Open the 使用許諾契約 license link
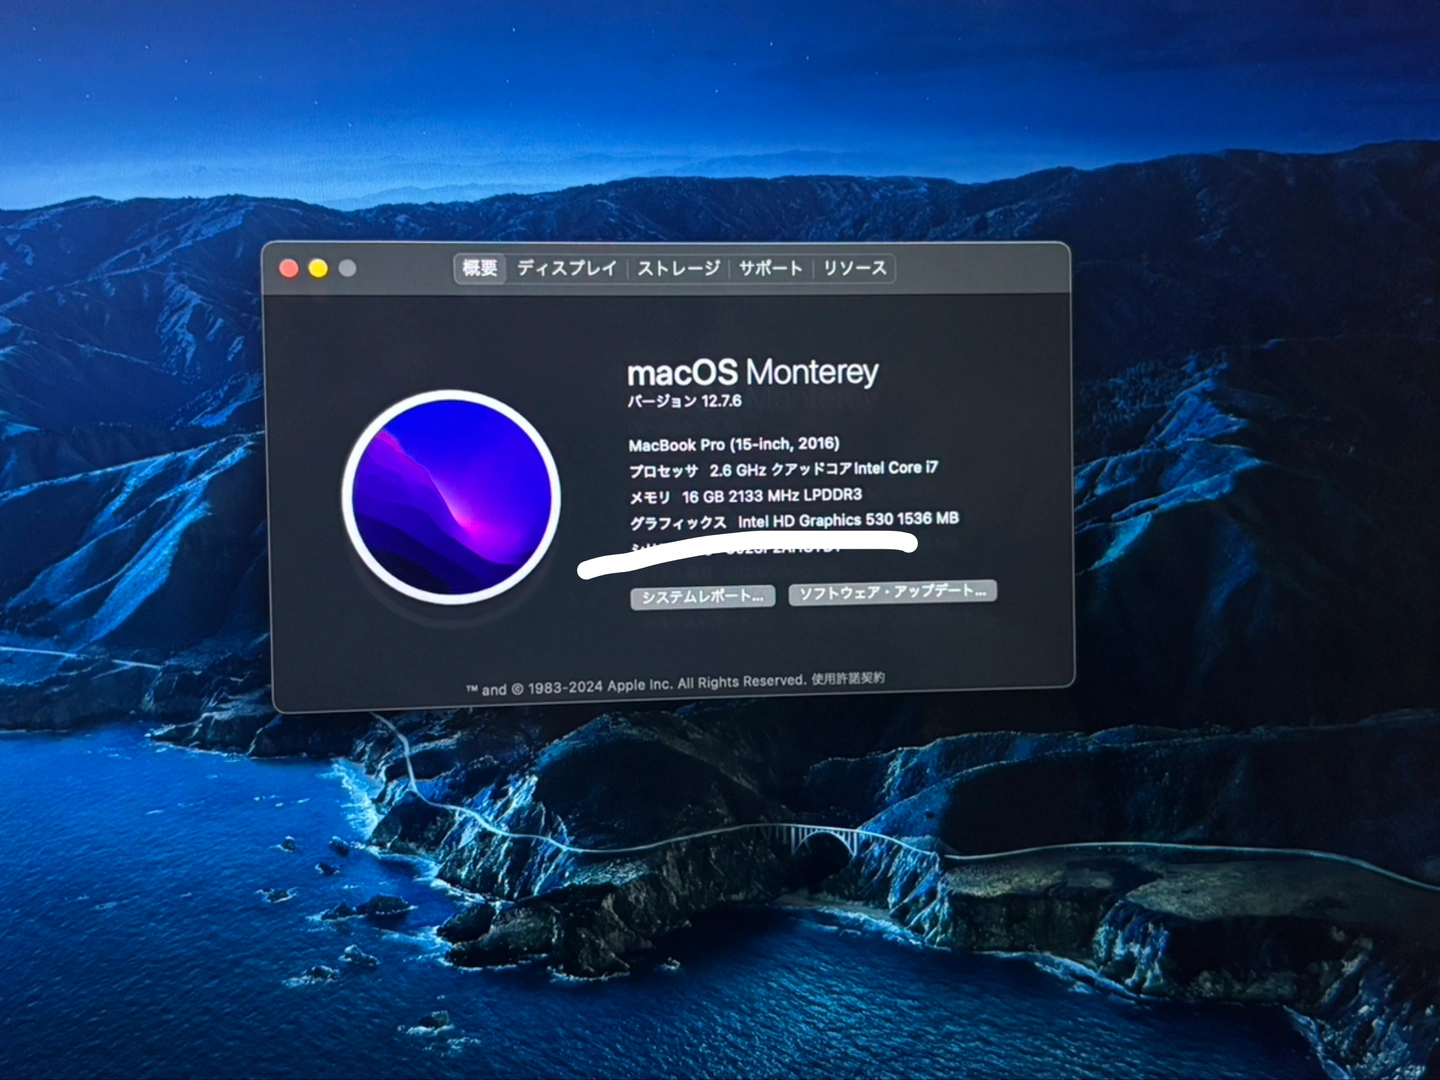Viewport: 1440px width, 1080px height. (847, 678)
